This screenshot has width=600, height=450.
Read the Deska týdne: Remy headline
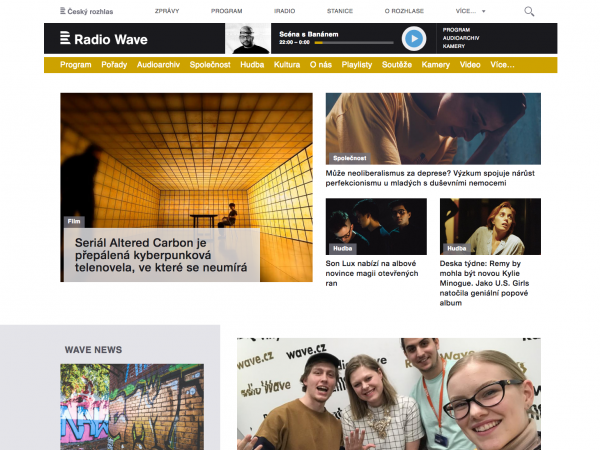(484, 283)
